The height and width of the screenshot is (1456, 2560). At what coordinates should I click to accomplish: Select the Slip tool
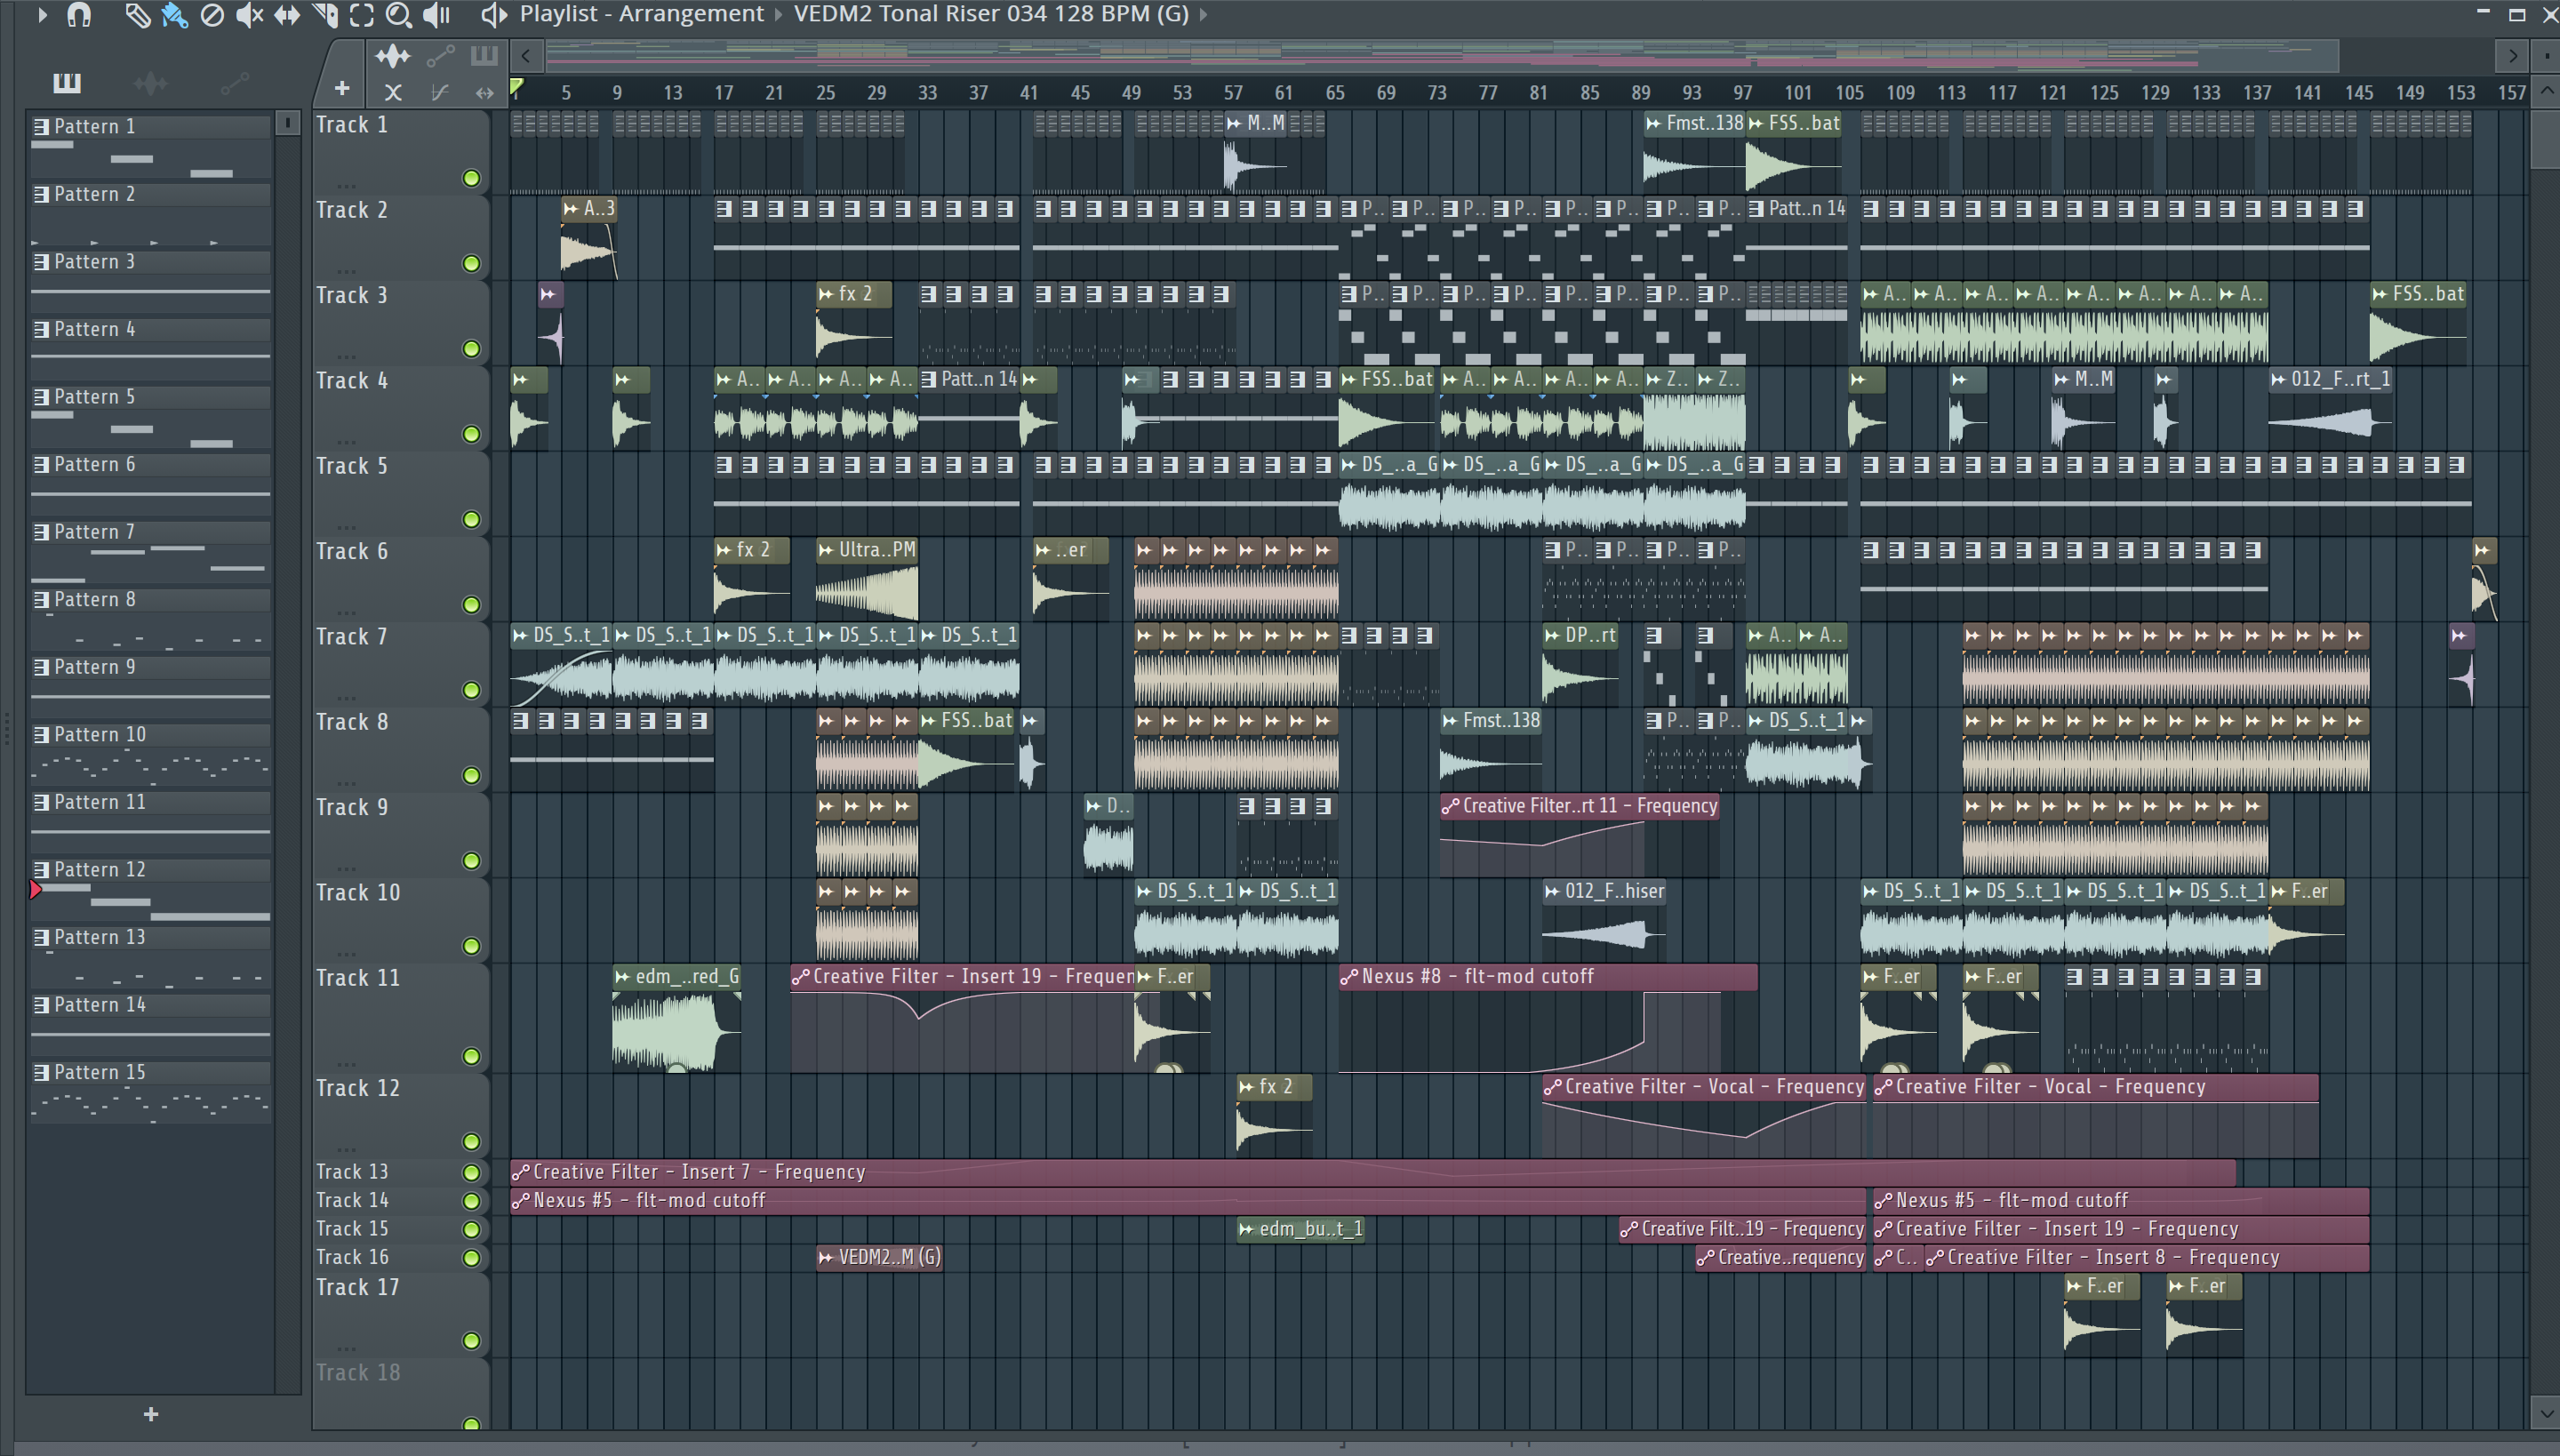coord(287,15)
